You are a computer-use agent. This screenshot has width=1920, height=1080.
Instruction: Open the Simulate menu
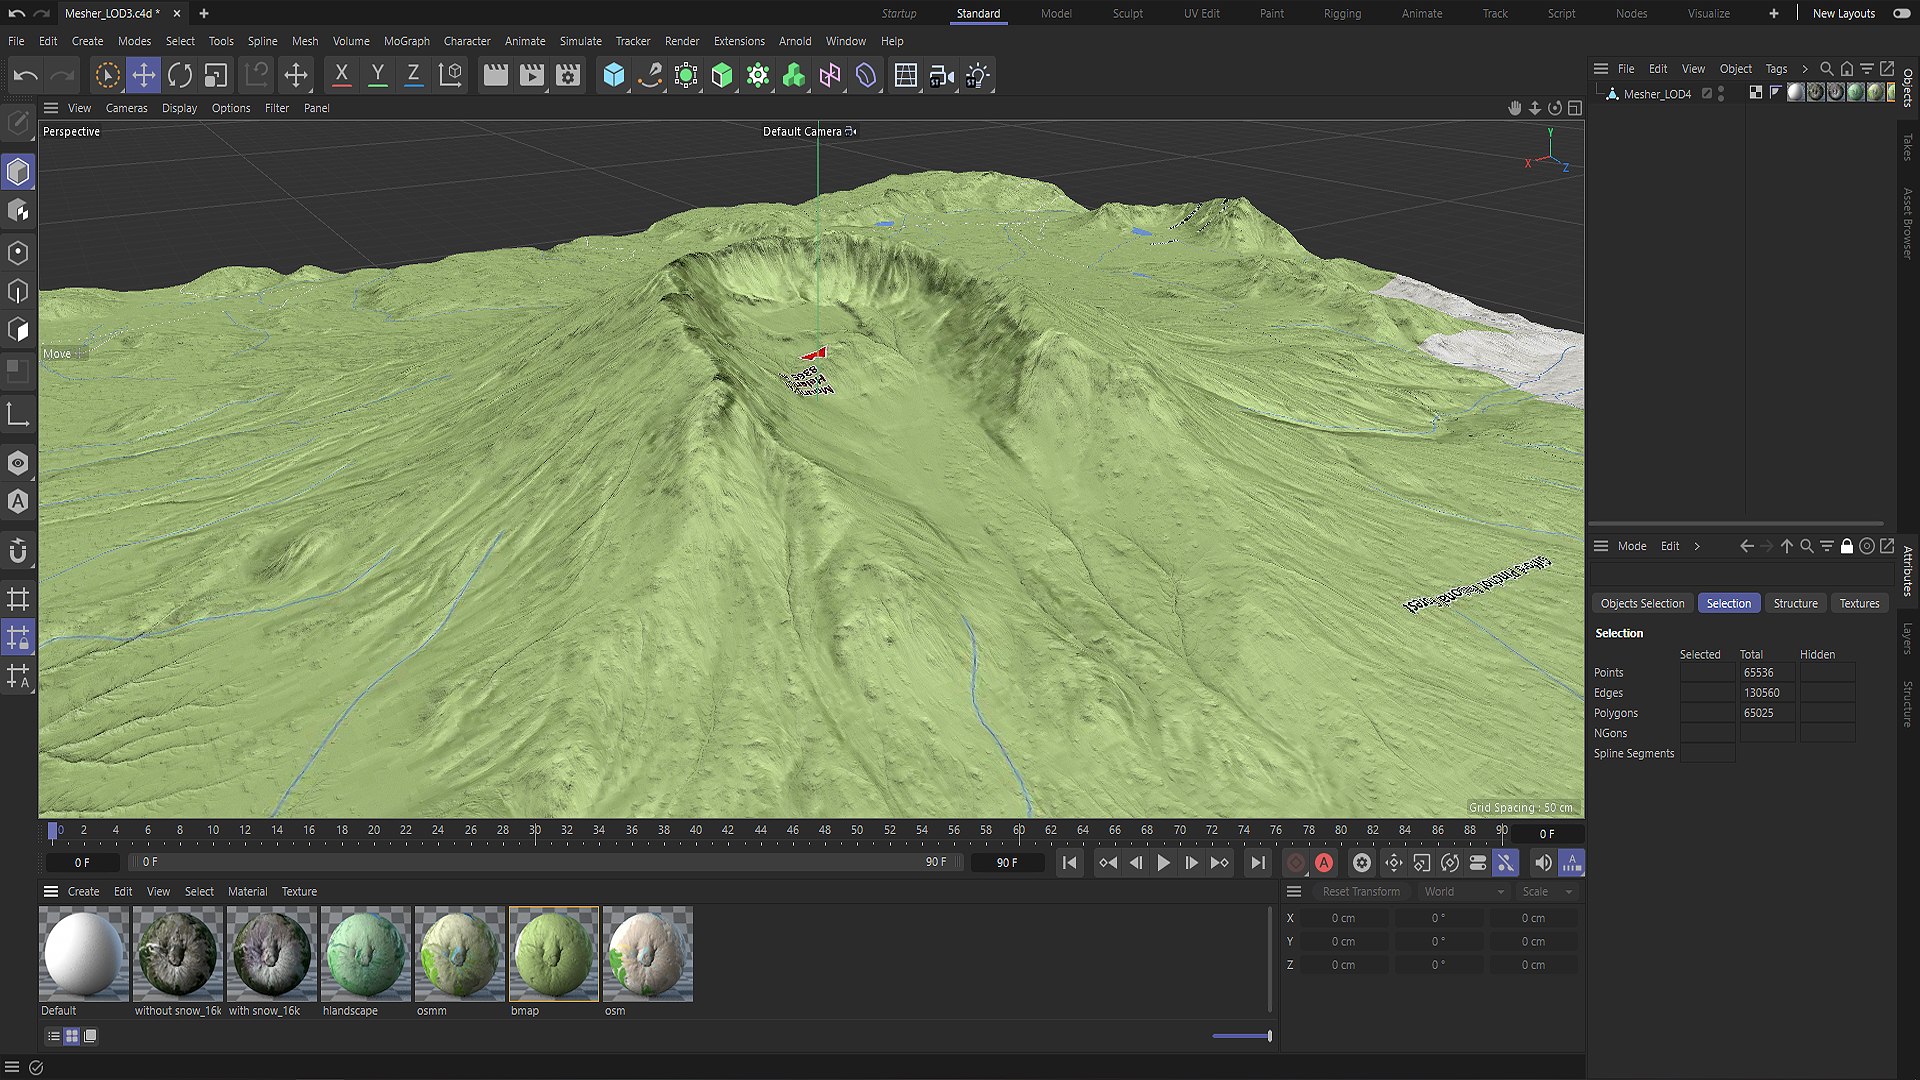tap(581, 41)
